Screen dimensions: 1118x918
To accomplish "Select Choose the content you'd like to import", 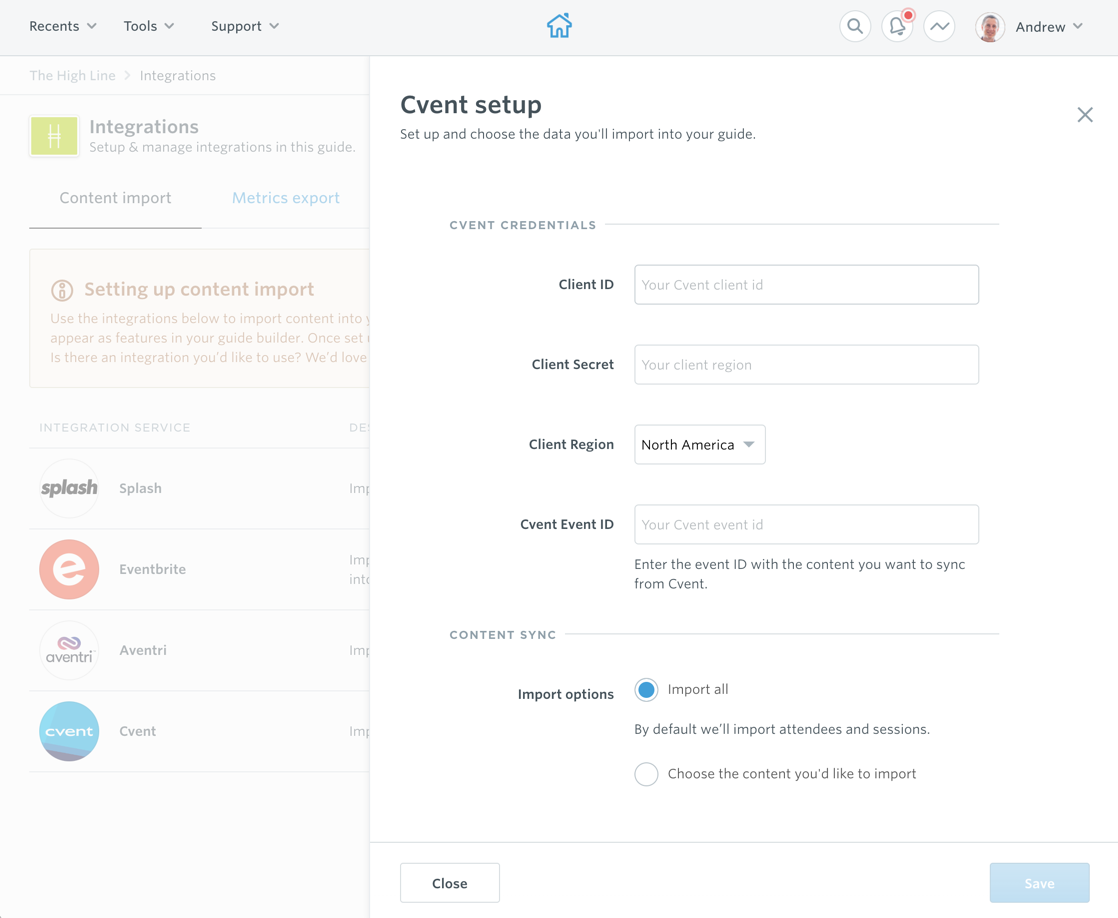I will pyautogui.click(x=646, y=774).
